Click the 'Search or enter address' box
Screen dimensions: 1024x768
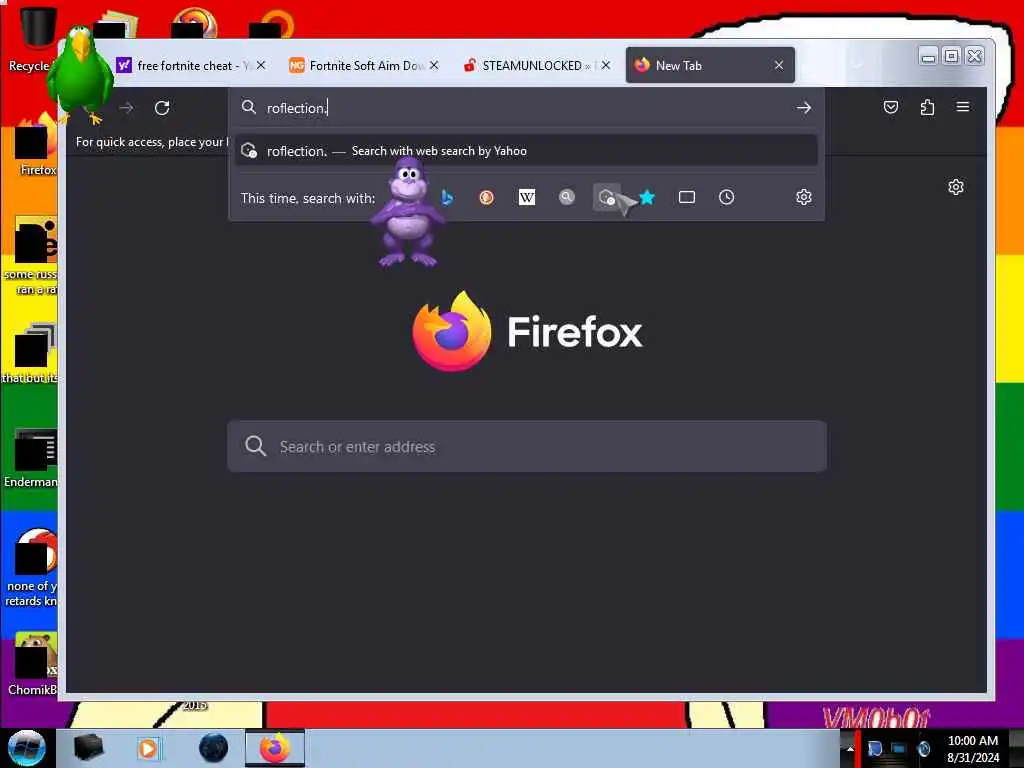[526, 447]
